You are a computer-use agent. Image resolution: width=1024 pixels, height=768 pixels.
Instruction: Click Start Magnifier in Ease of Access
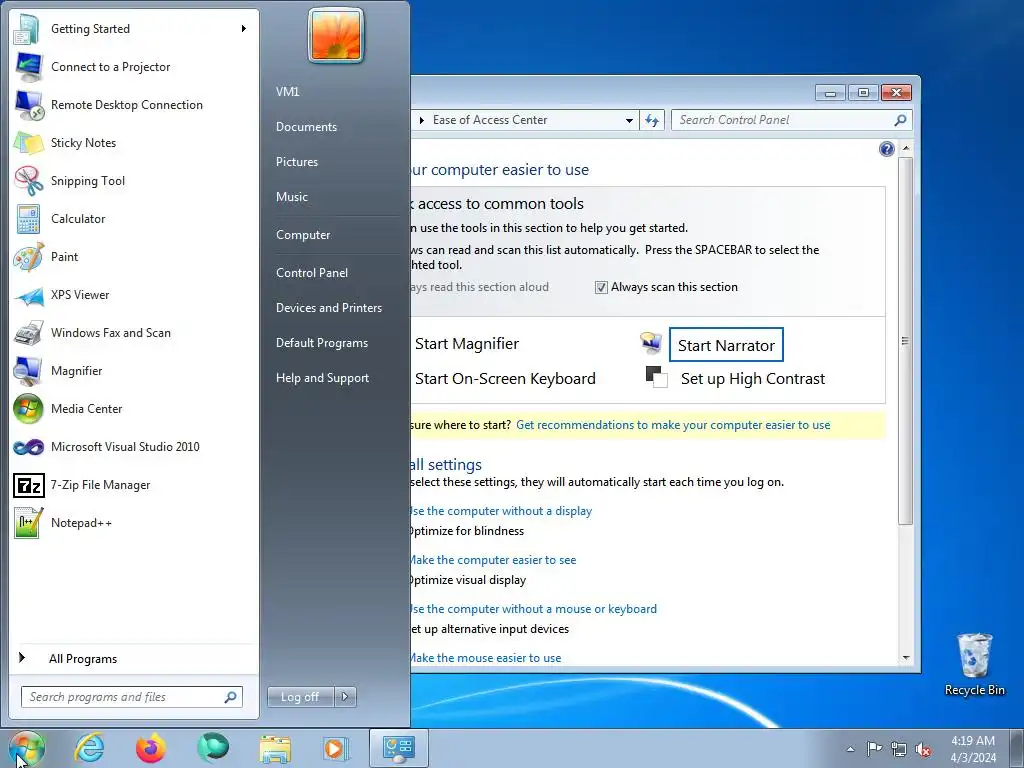(x=467, y=344)
